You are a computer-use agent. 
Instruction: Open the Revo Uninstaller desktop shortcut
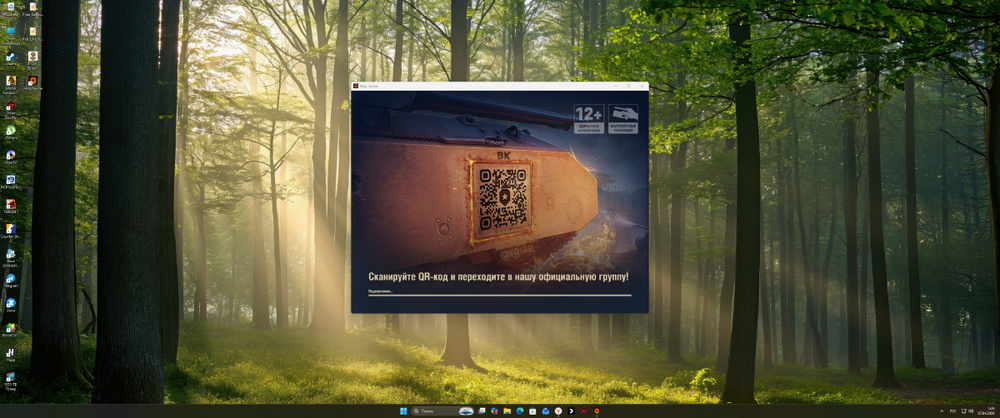pos(11,256)
